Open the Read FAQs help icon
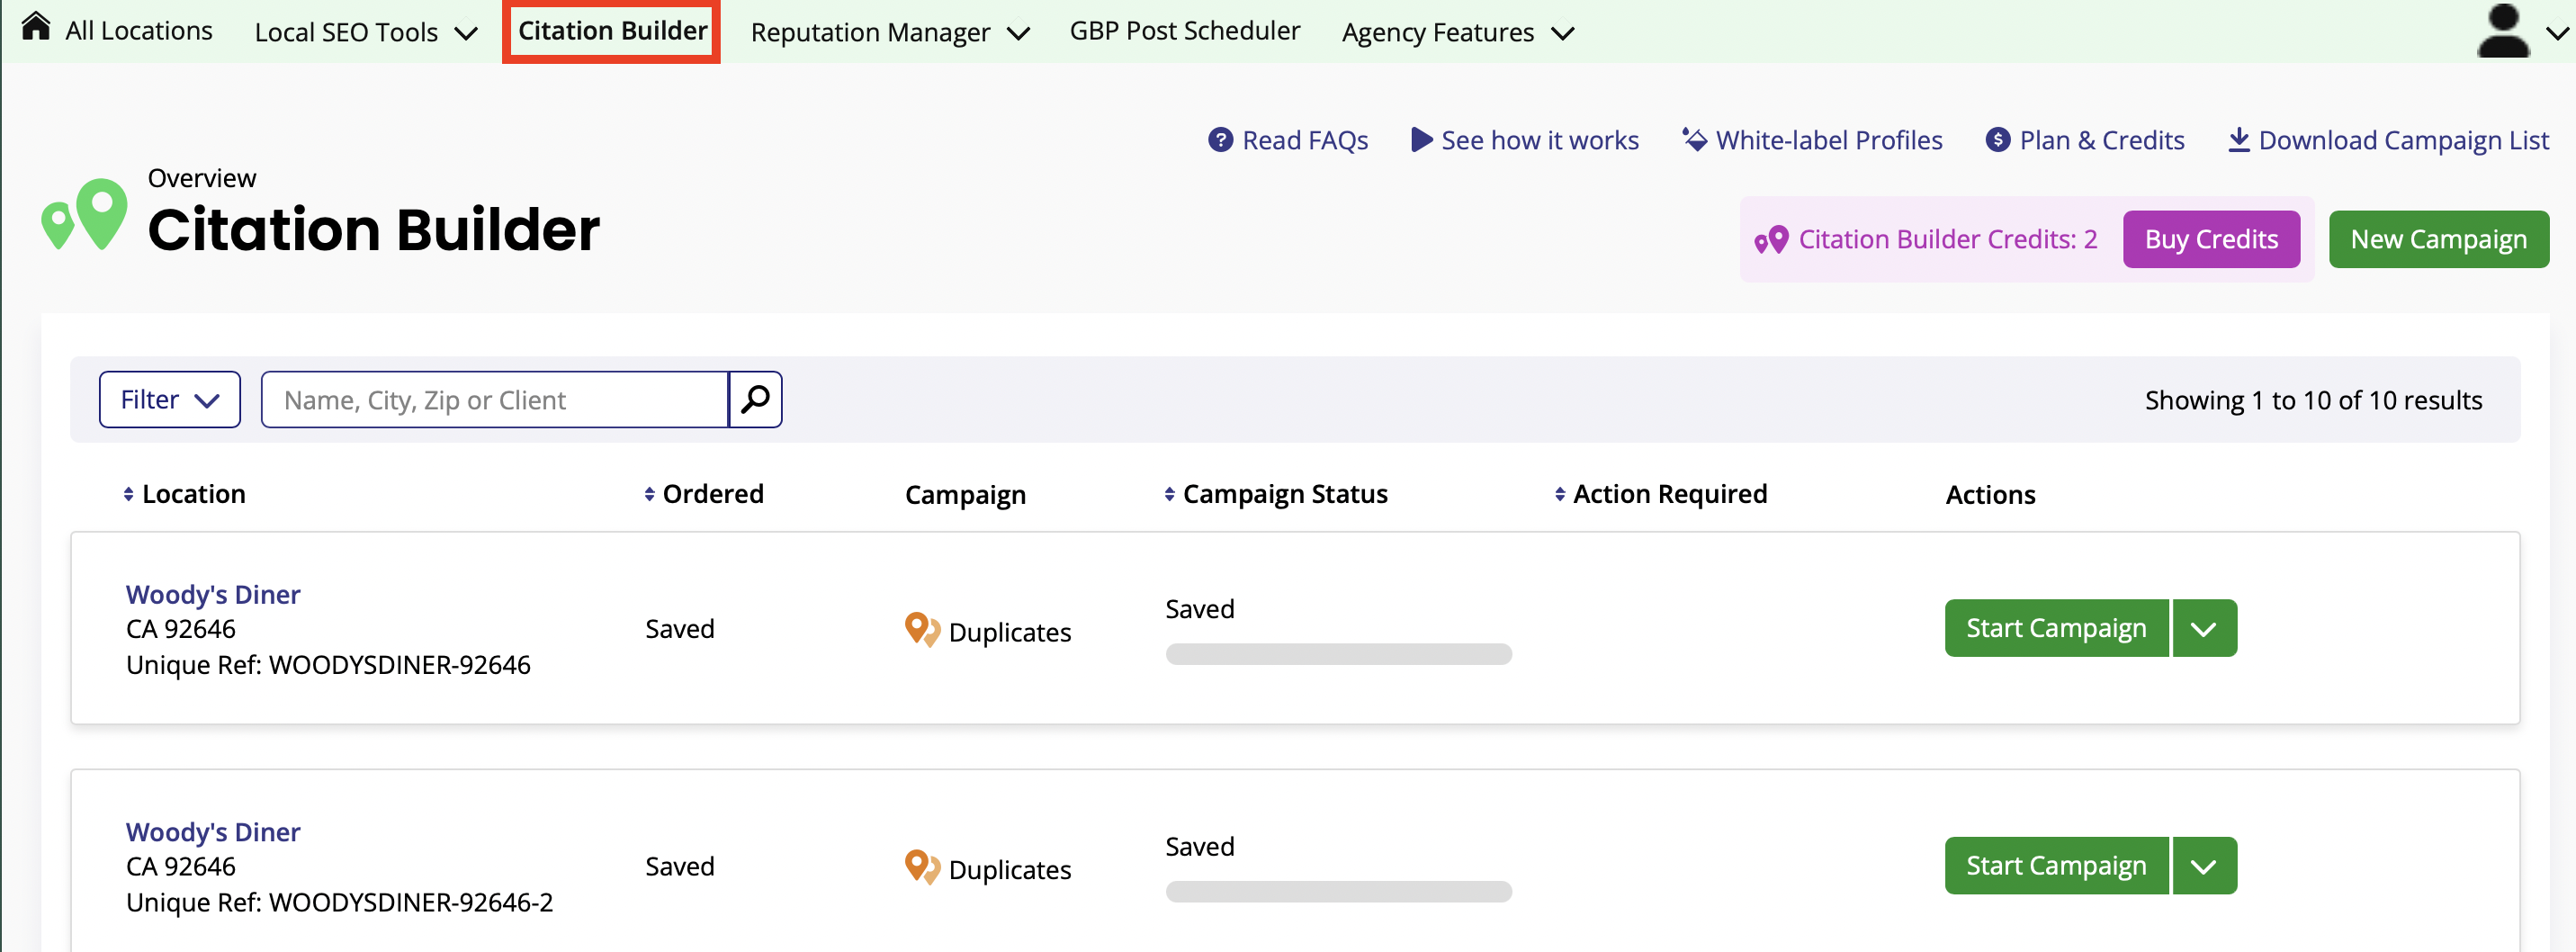 pos(1221,140)
